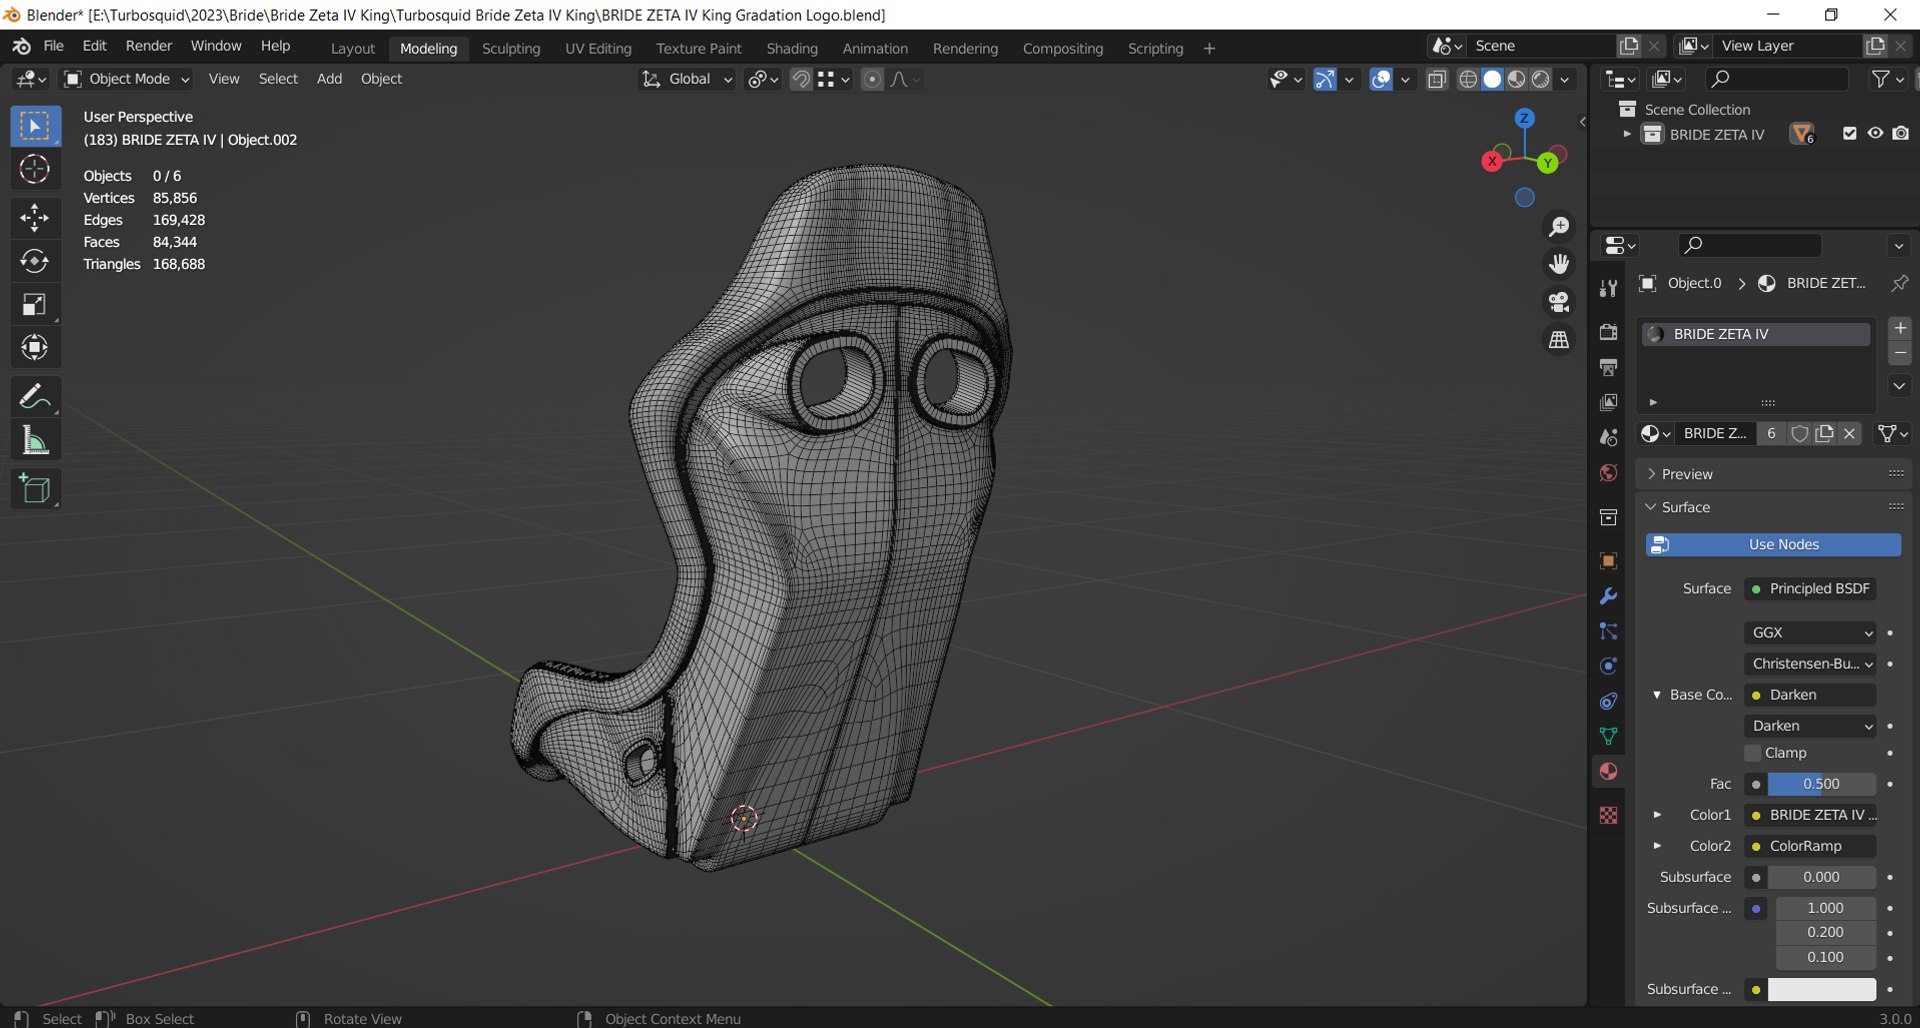Open the Christensen-Burley subsurface method dropdown
This screenshot has height=1028, width=1920.
pyautogui.click(x=1810, y=664)
